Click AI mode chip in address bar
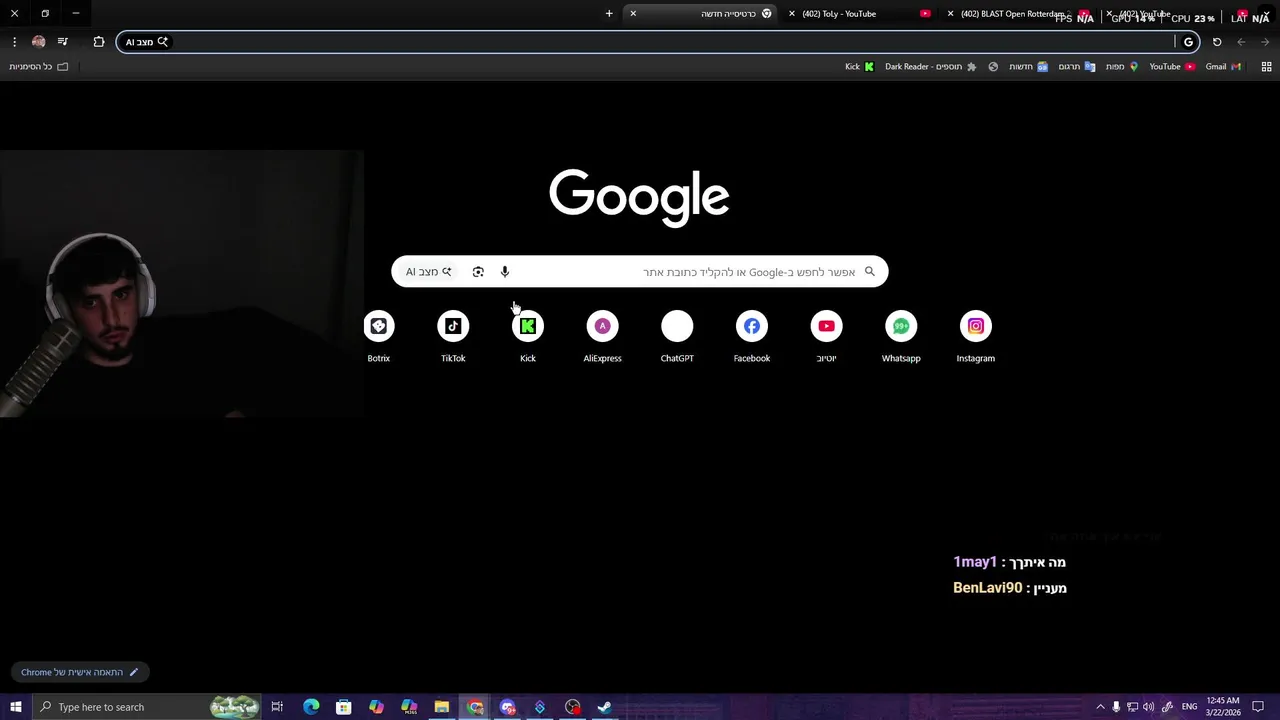This screenshot has height=720, width=1280. pos(147,42)
